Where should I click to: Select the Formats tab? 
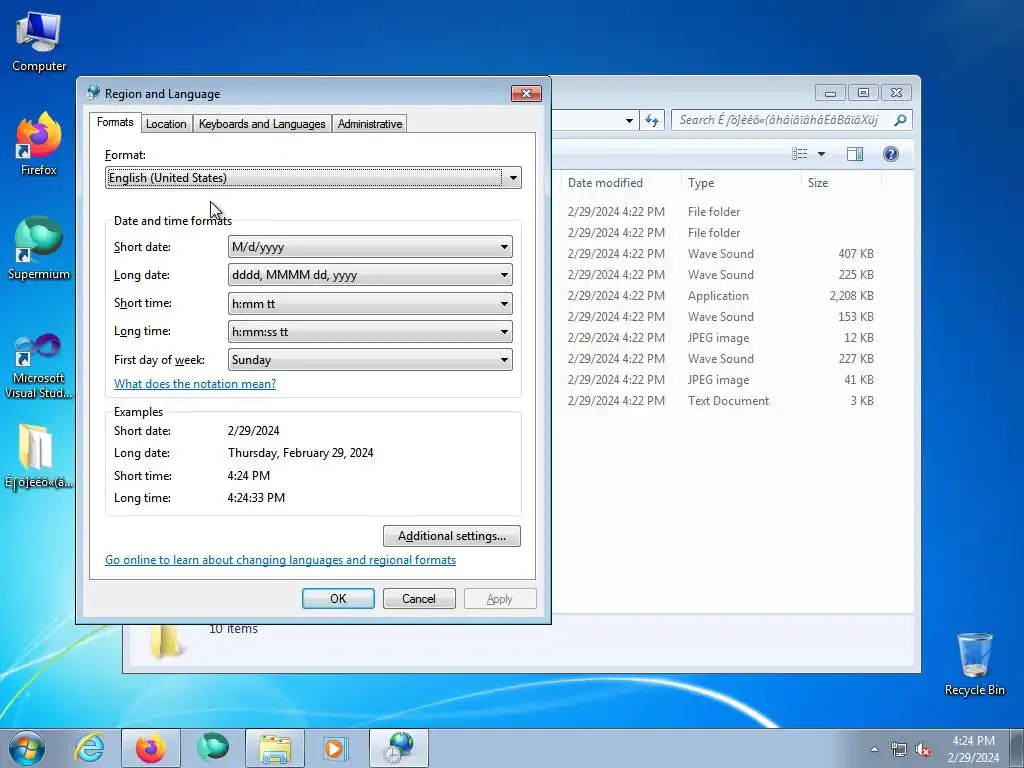(x=115, y=122)
